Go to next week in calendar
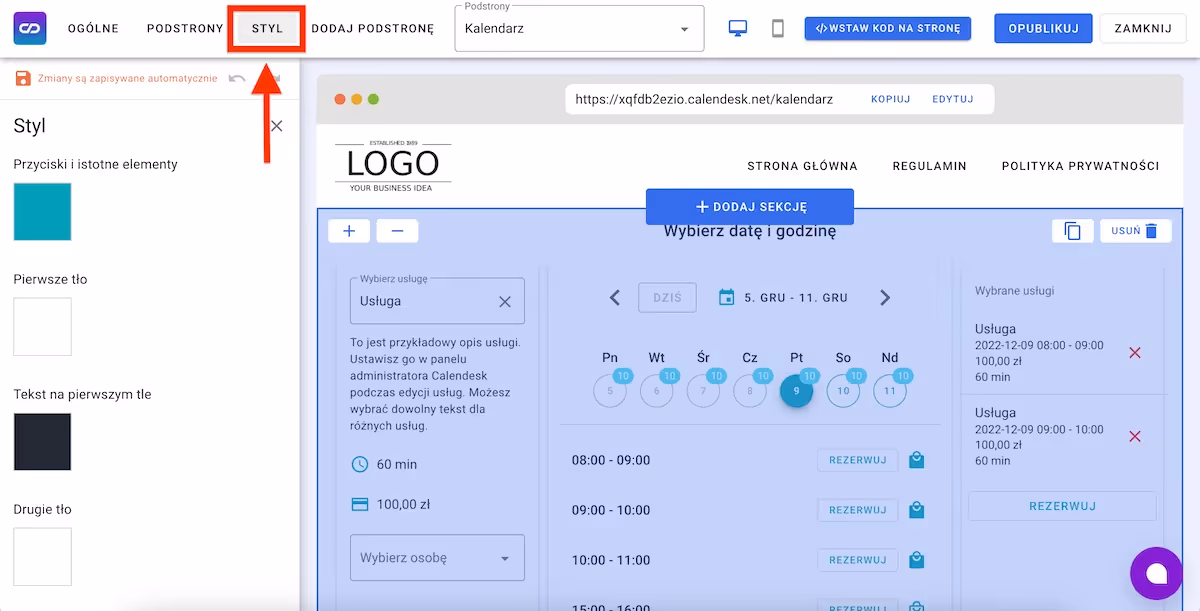This screenshot has width=1200, height=611. pyautogui.click(x=884, y=297)
